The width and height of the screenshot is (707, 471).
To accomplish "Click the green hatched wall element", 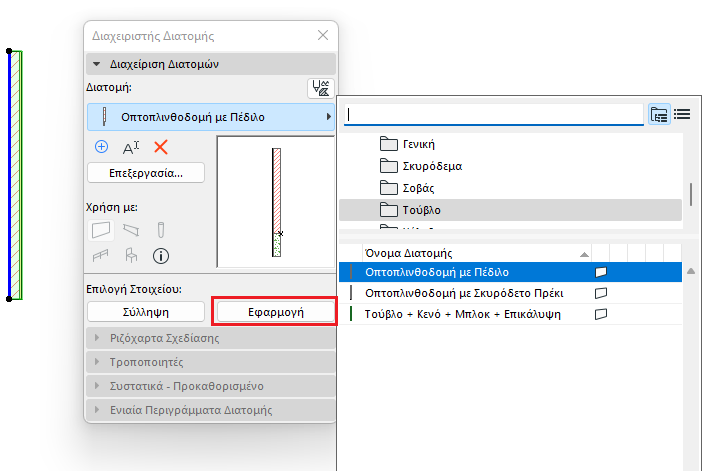I will tap(16, 175).
